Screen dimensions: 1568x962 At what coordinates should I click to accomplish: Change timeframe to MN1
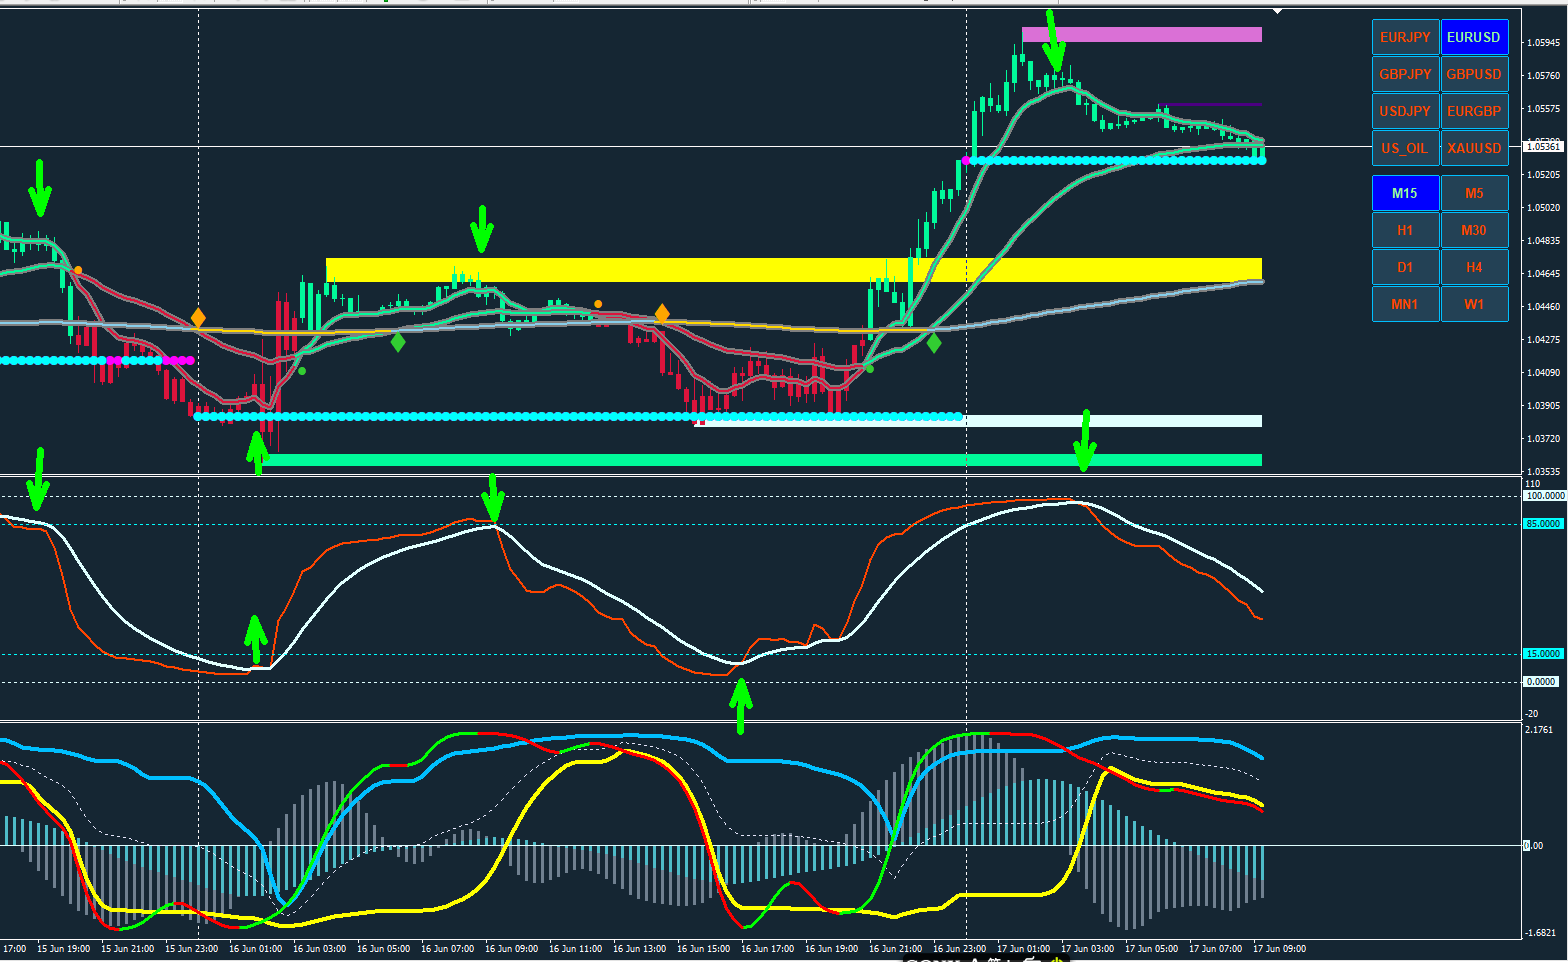pos(1405,304)
